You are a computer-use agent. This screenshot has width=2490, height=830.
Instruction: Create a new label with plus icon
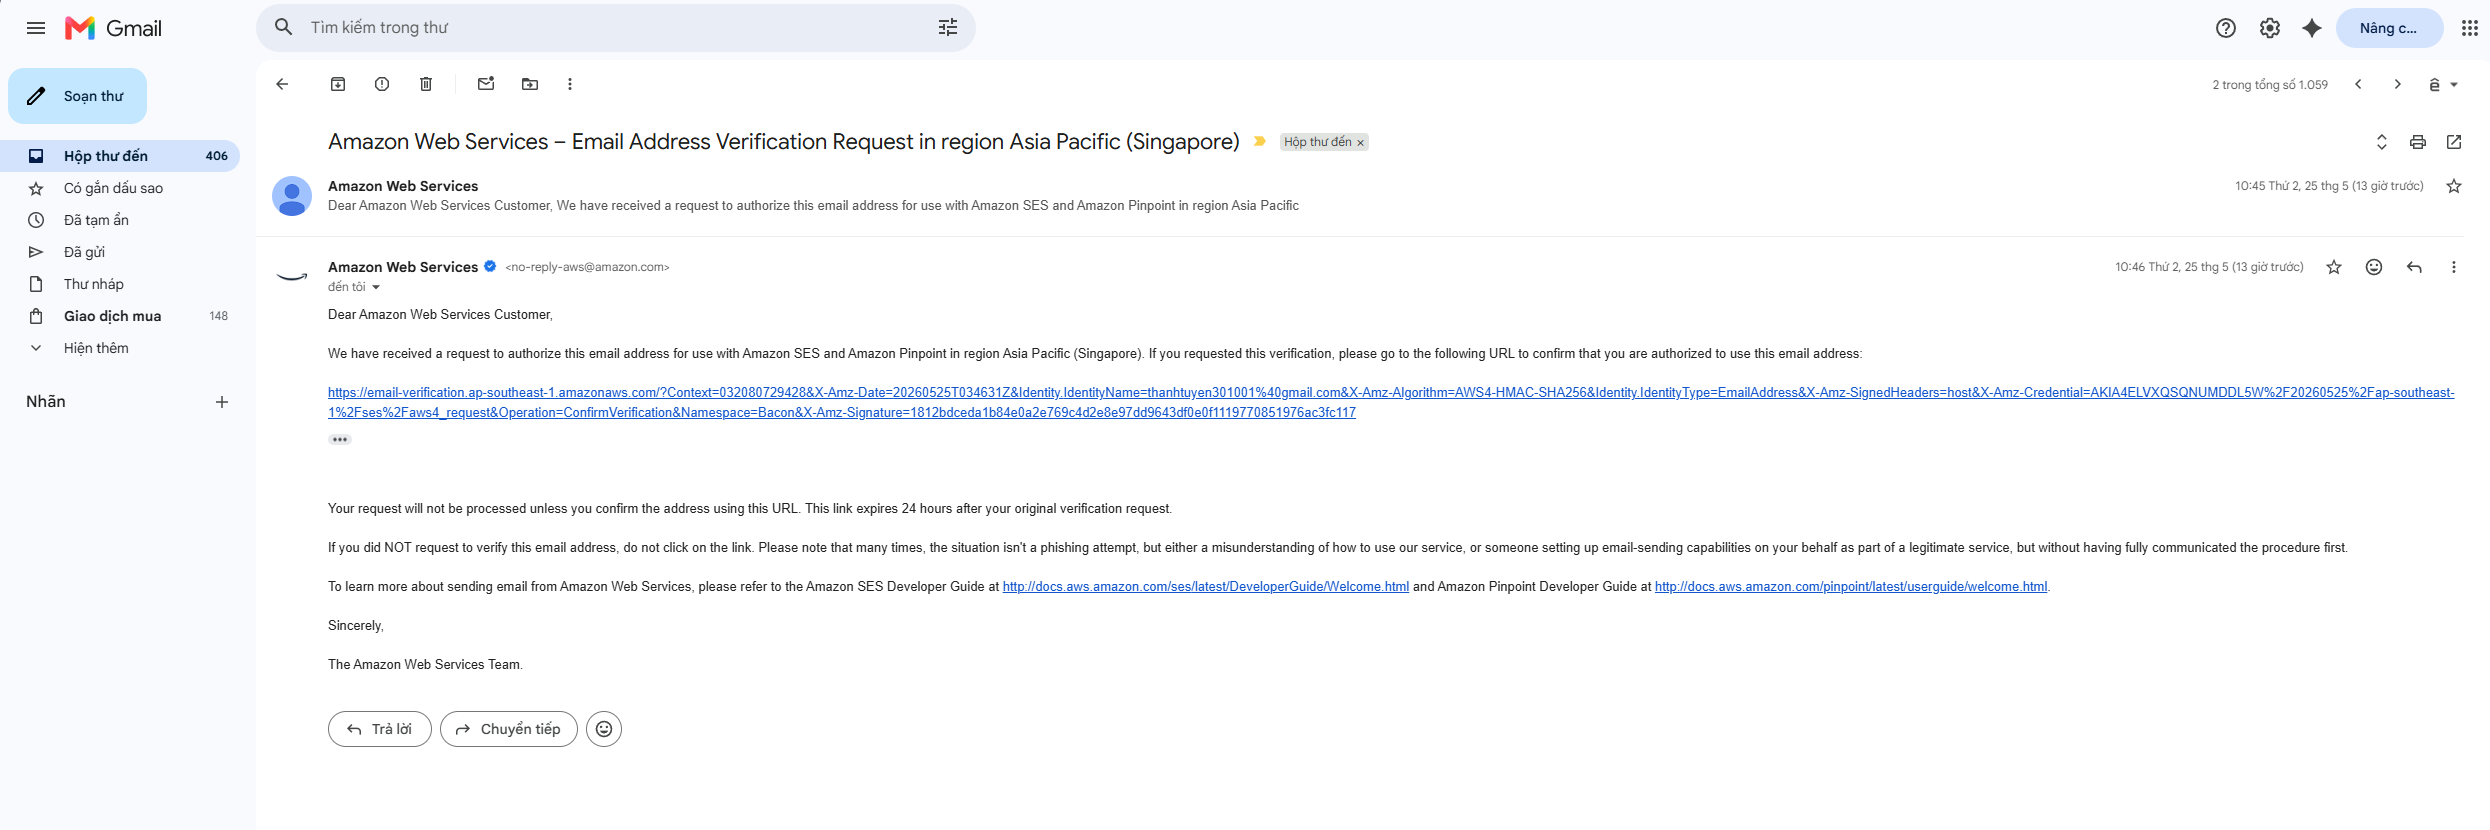point(222,402)
